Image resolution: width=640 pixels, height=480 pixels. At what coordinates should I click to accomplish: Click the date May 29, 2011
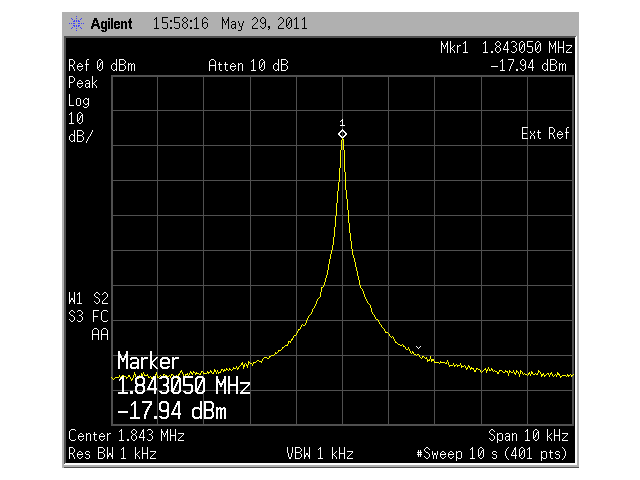pyautogui.click(x=264, y=24)
